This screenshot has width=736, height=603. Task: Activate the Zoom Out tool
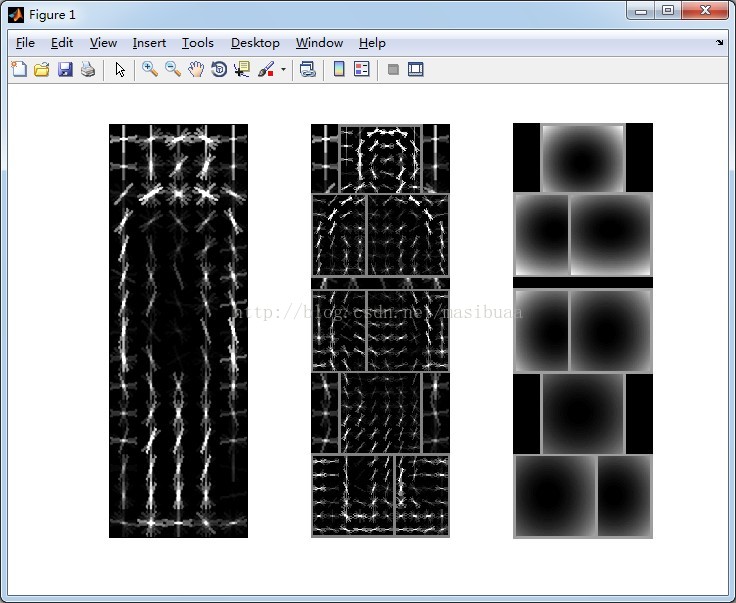point(173,69)
